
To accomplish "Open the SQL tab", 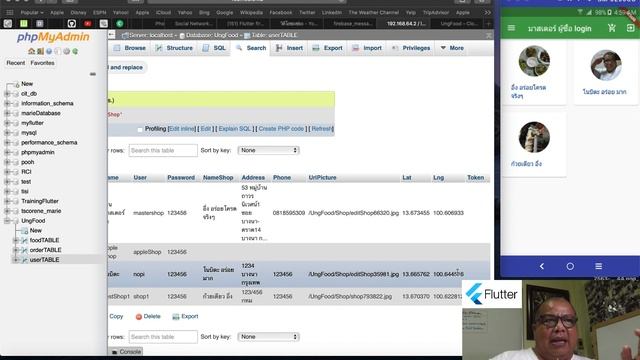I will point(214,48).
